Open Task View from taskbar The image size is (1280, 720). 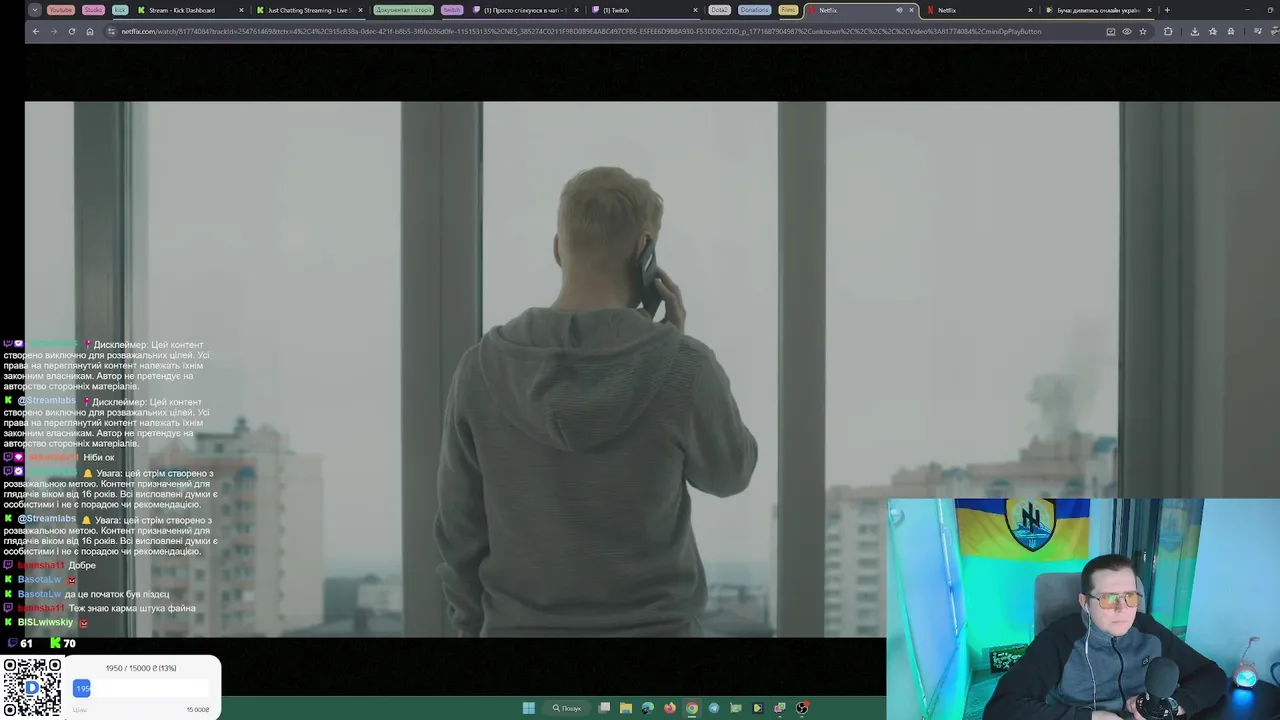tap(604, 708)
